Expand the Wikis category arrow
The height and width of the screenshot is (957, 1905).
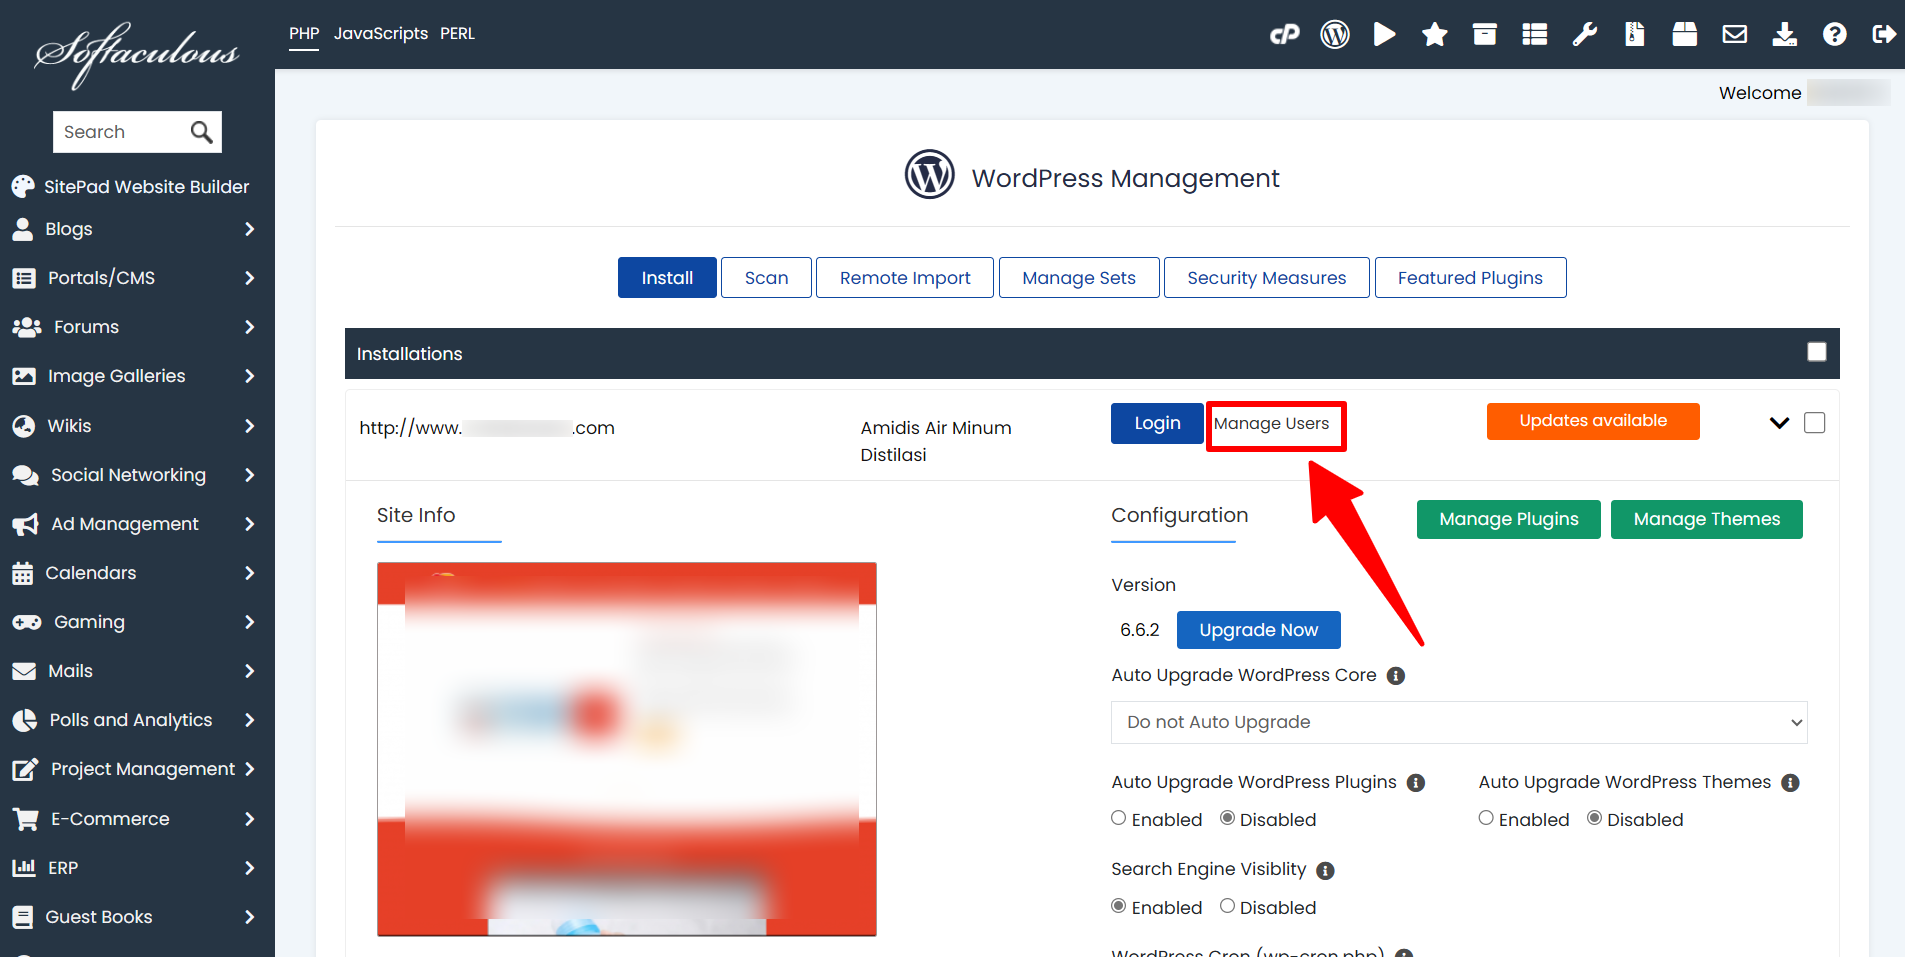[249, 426]
